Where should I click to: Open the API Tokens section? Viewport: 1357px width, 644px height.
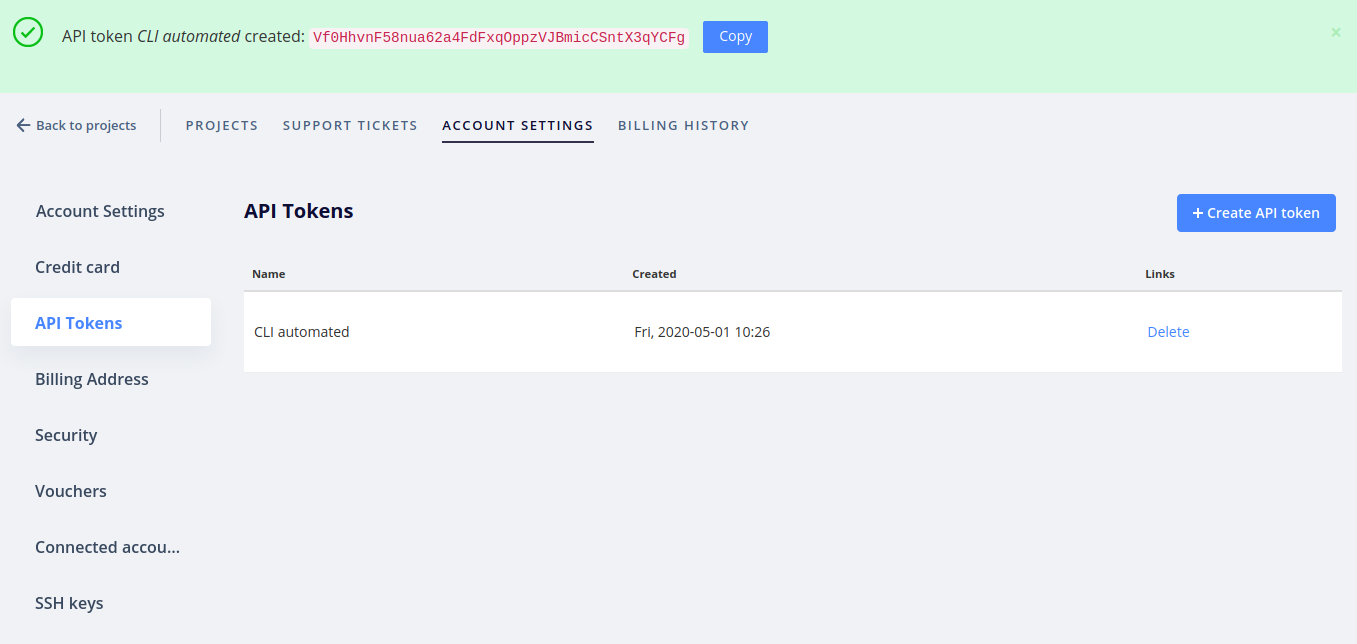point(78,322)
